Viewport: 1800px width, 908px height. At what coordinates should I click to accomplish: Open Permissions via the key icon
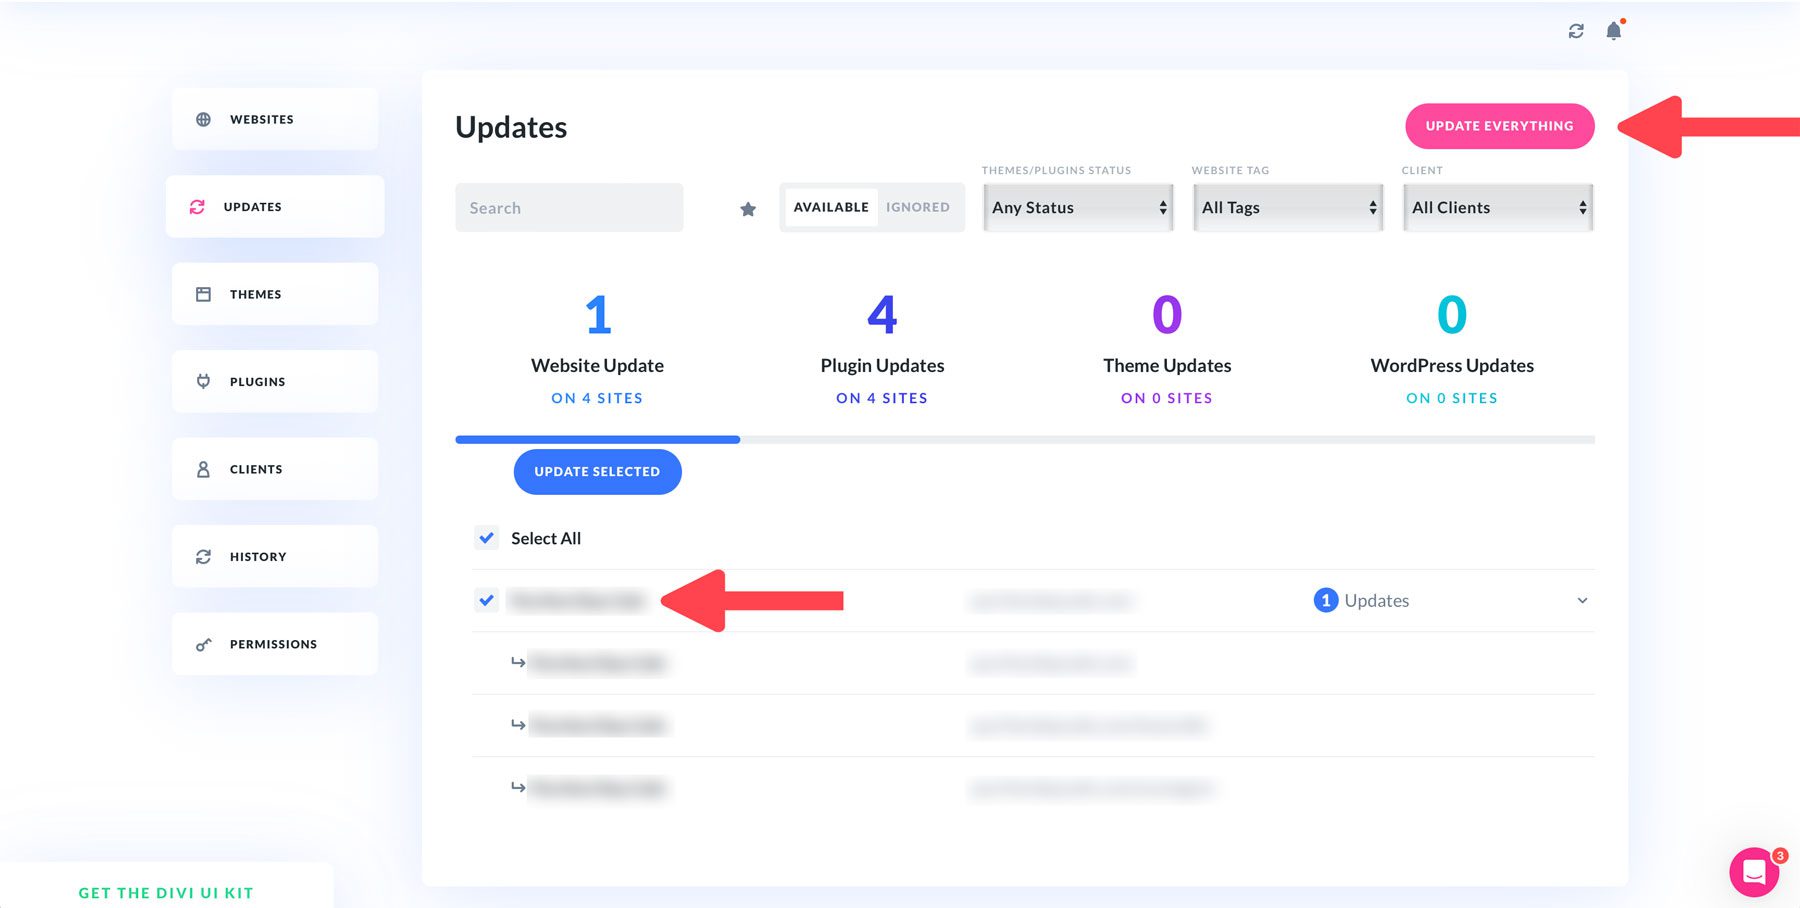pyautogui.click(x=204, y=643)
